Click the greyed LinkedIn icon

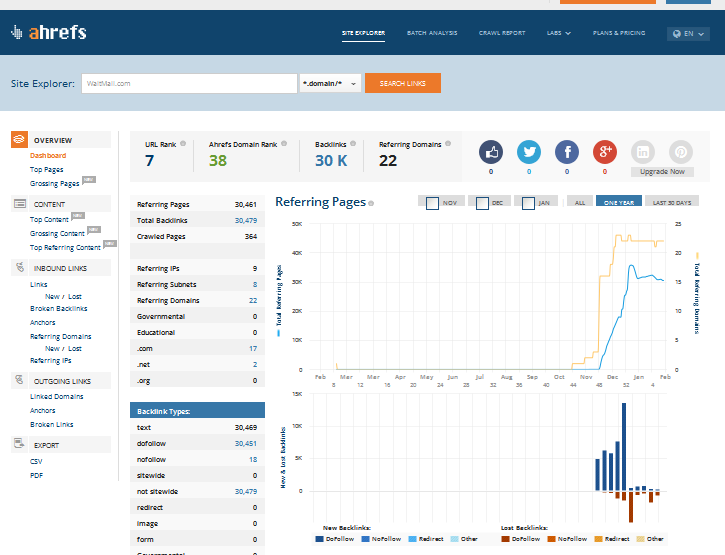point(643,152)
